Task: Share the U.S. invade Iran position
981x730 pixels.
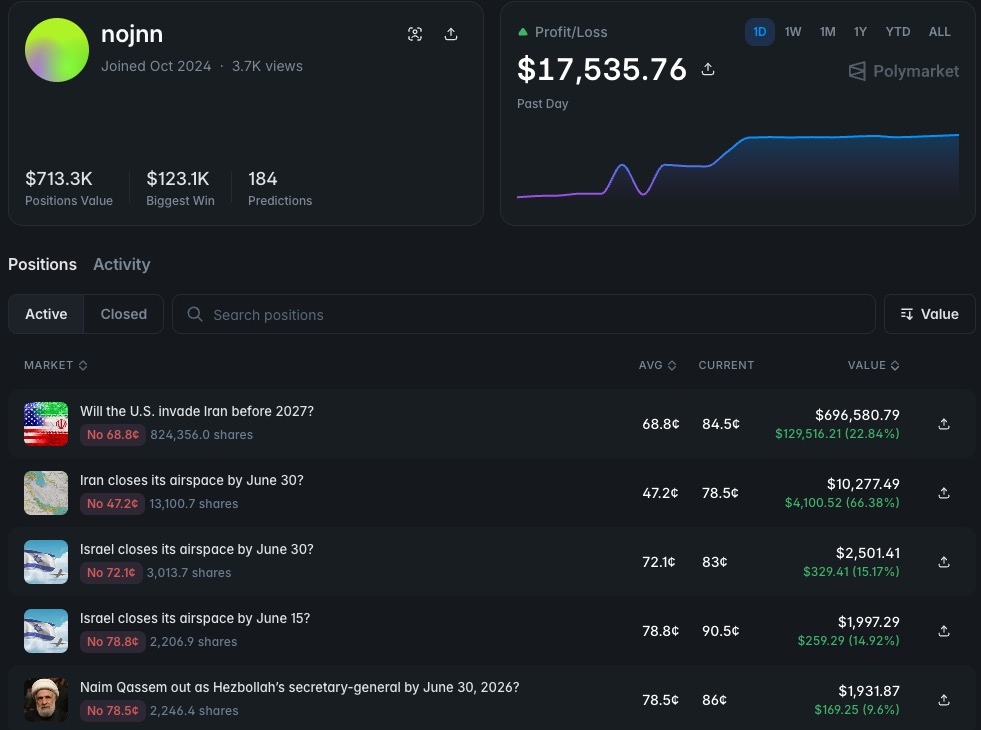Action: coord(944,424)
